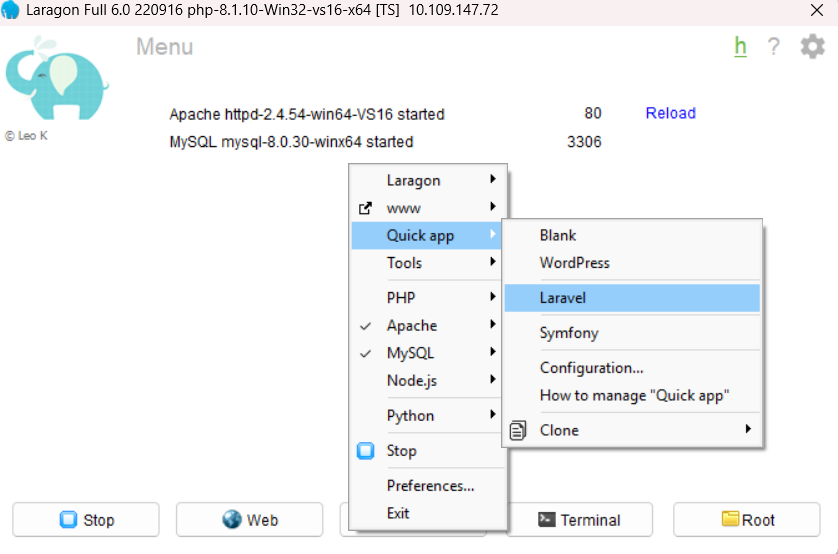Image resolution: width=838 pixels, height=554 pixels.
Task: Click the external-link icon beside www
Action: tap(366, 208)
